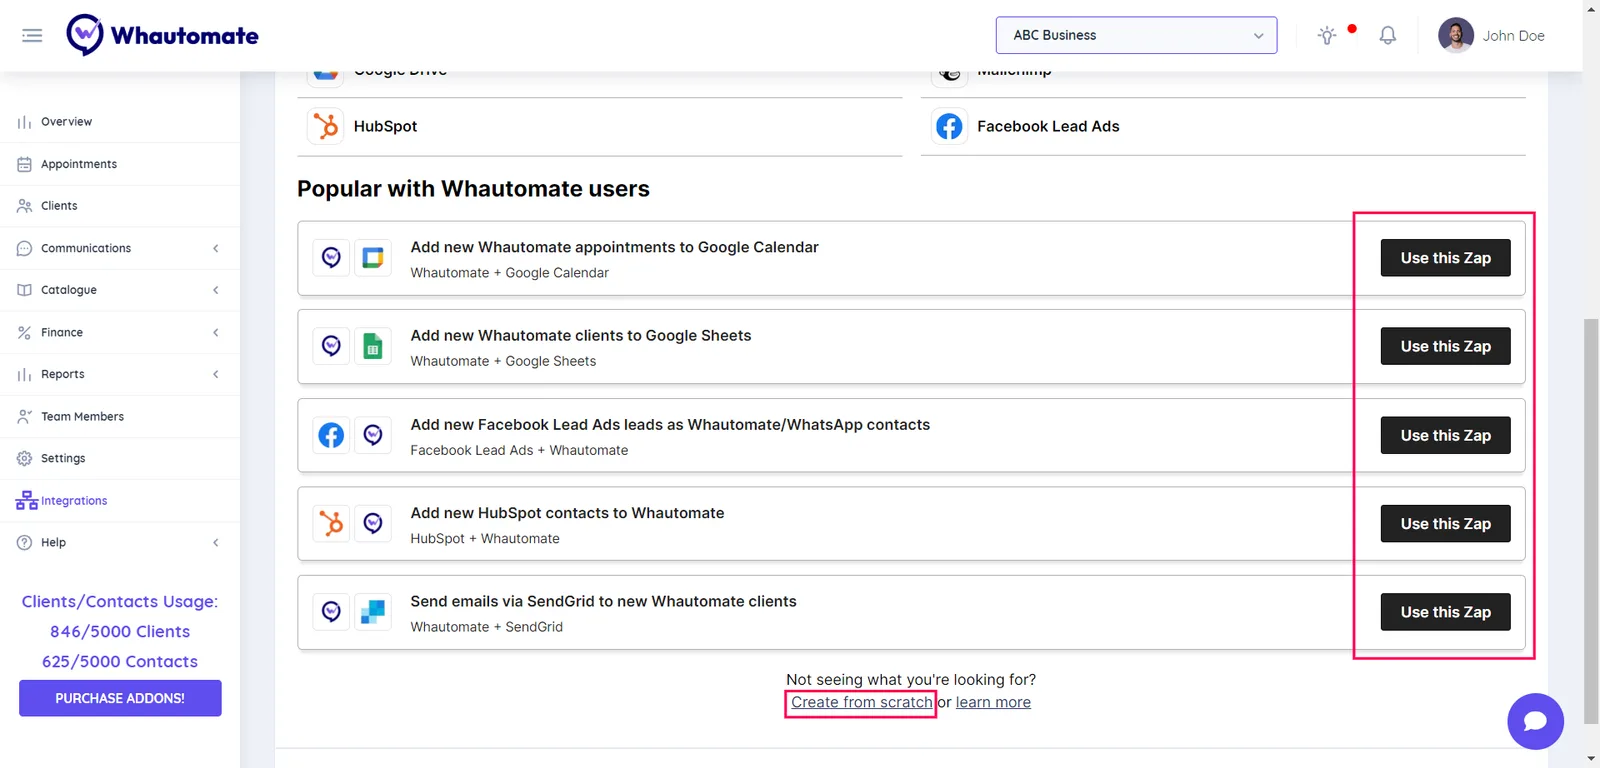Click the Whautomate + SendGrid subtitle
The width and height of the screenshot is (1600, 768).
click(486, 627)
